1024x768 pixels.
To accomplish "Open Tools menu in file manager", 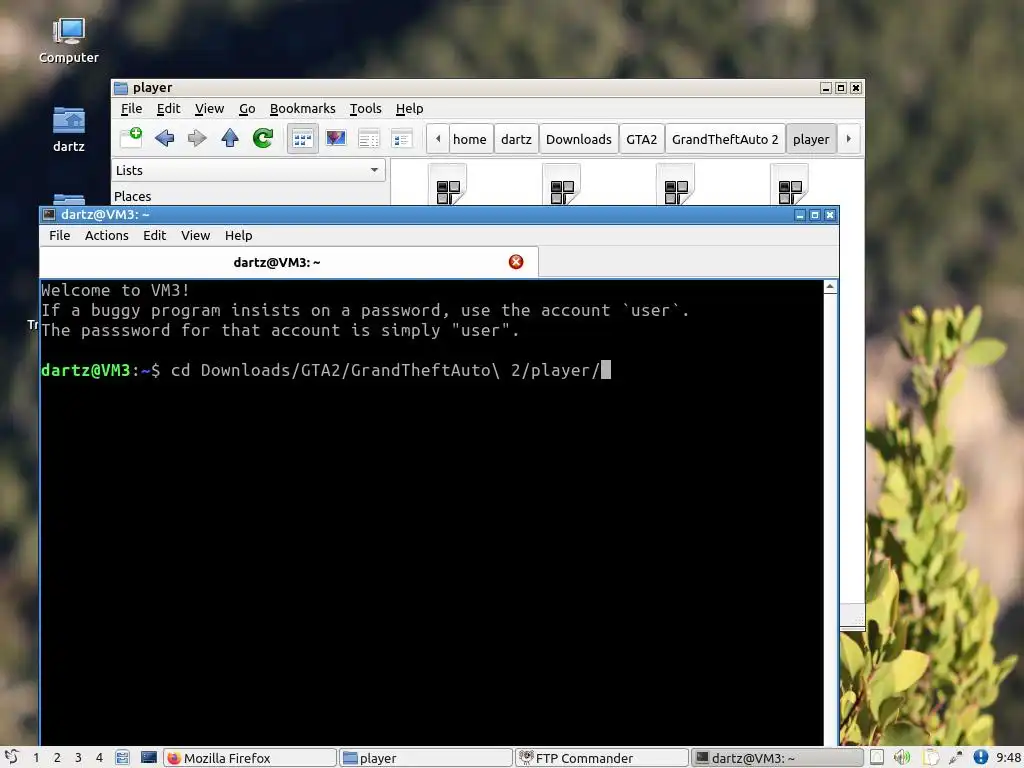I will (x=365, y=108).
